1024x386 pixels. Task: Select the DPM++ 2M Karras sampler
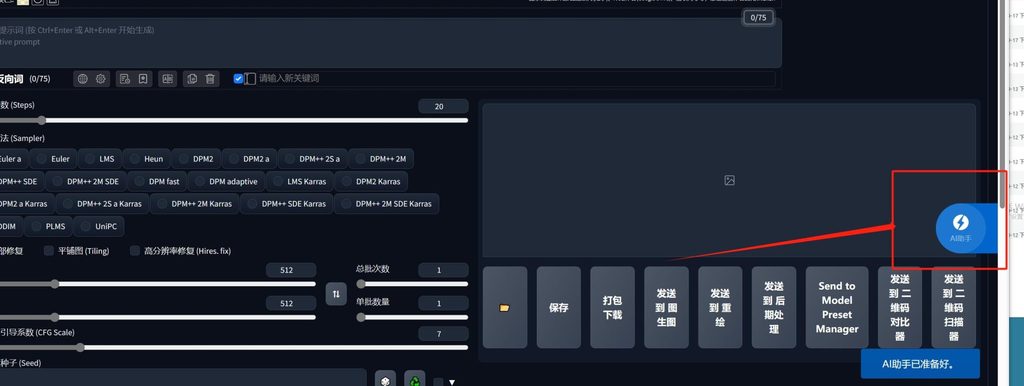coord(195,204)
